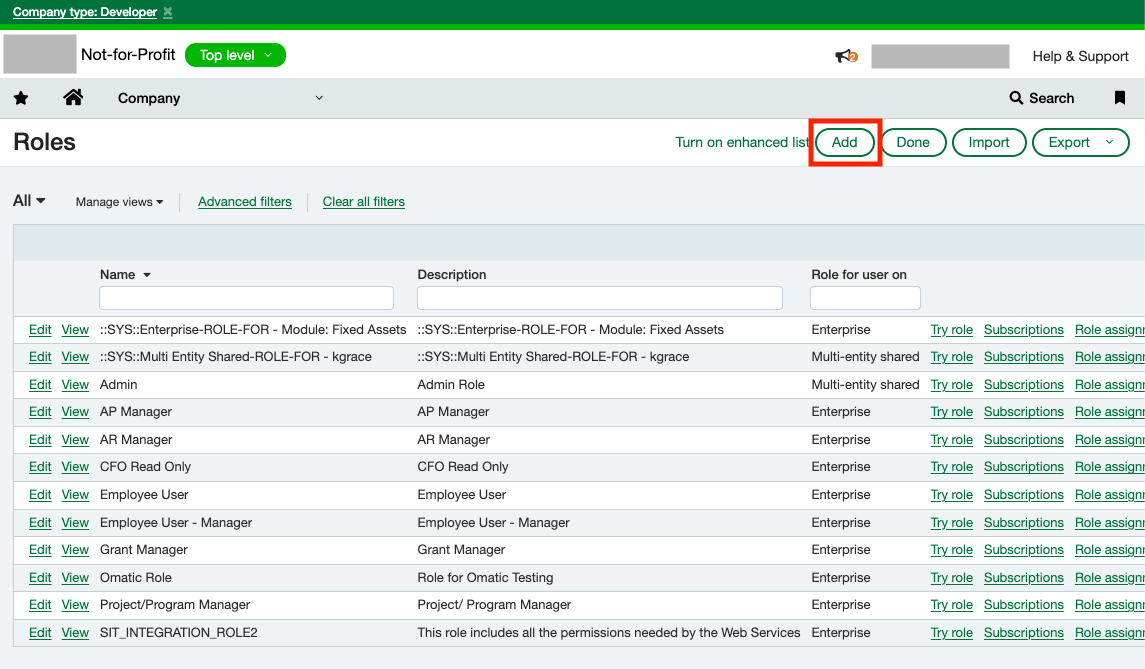1145x669 pixels.
Task: Open Help & Support
Action: (x=1080, y=56)
